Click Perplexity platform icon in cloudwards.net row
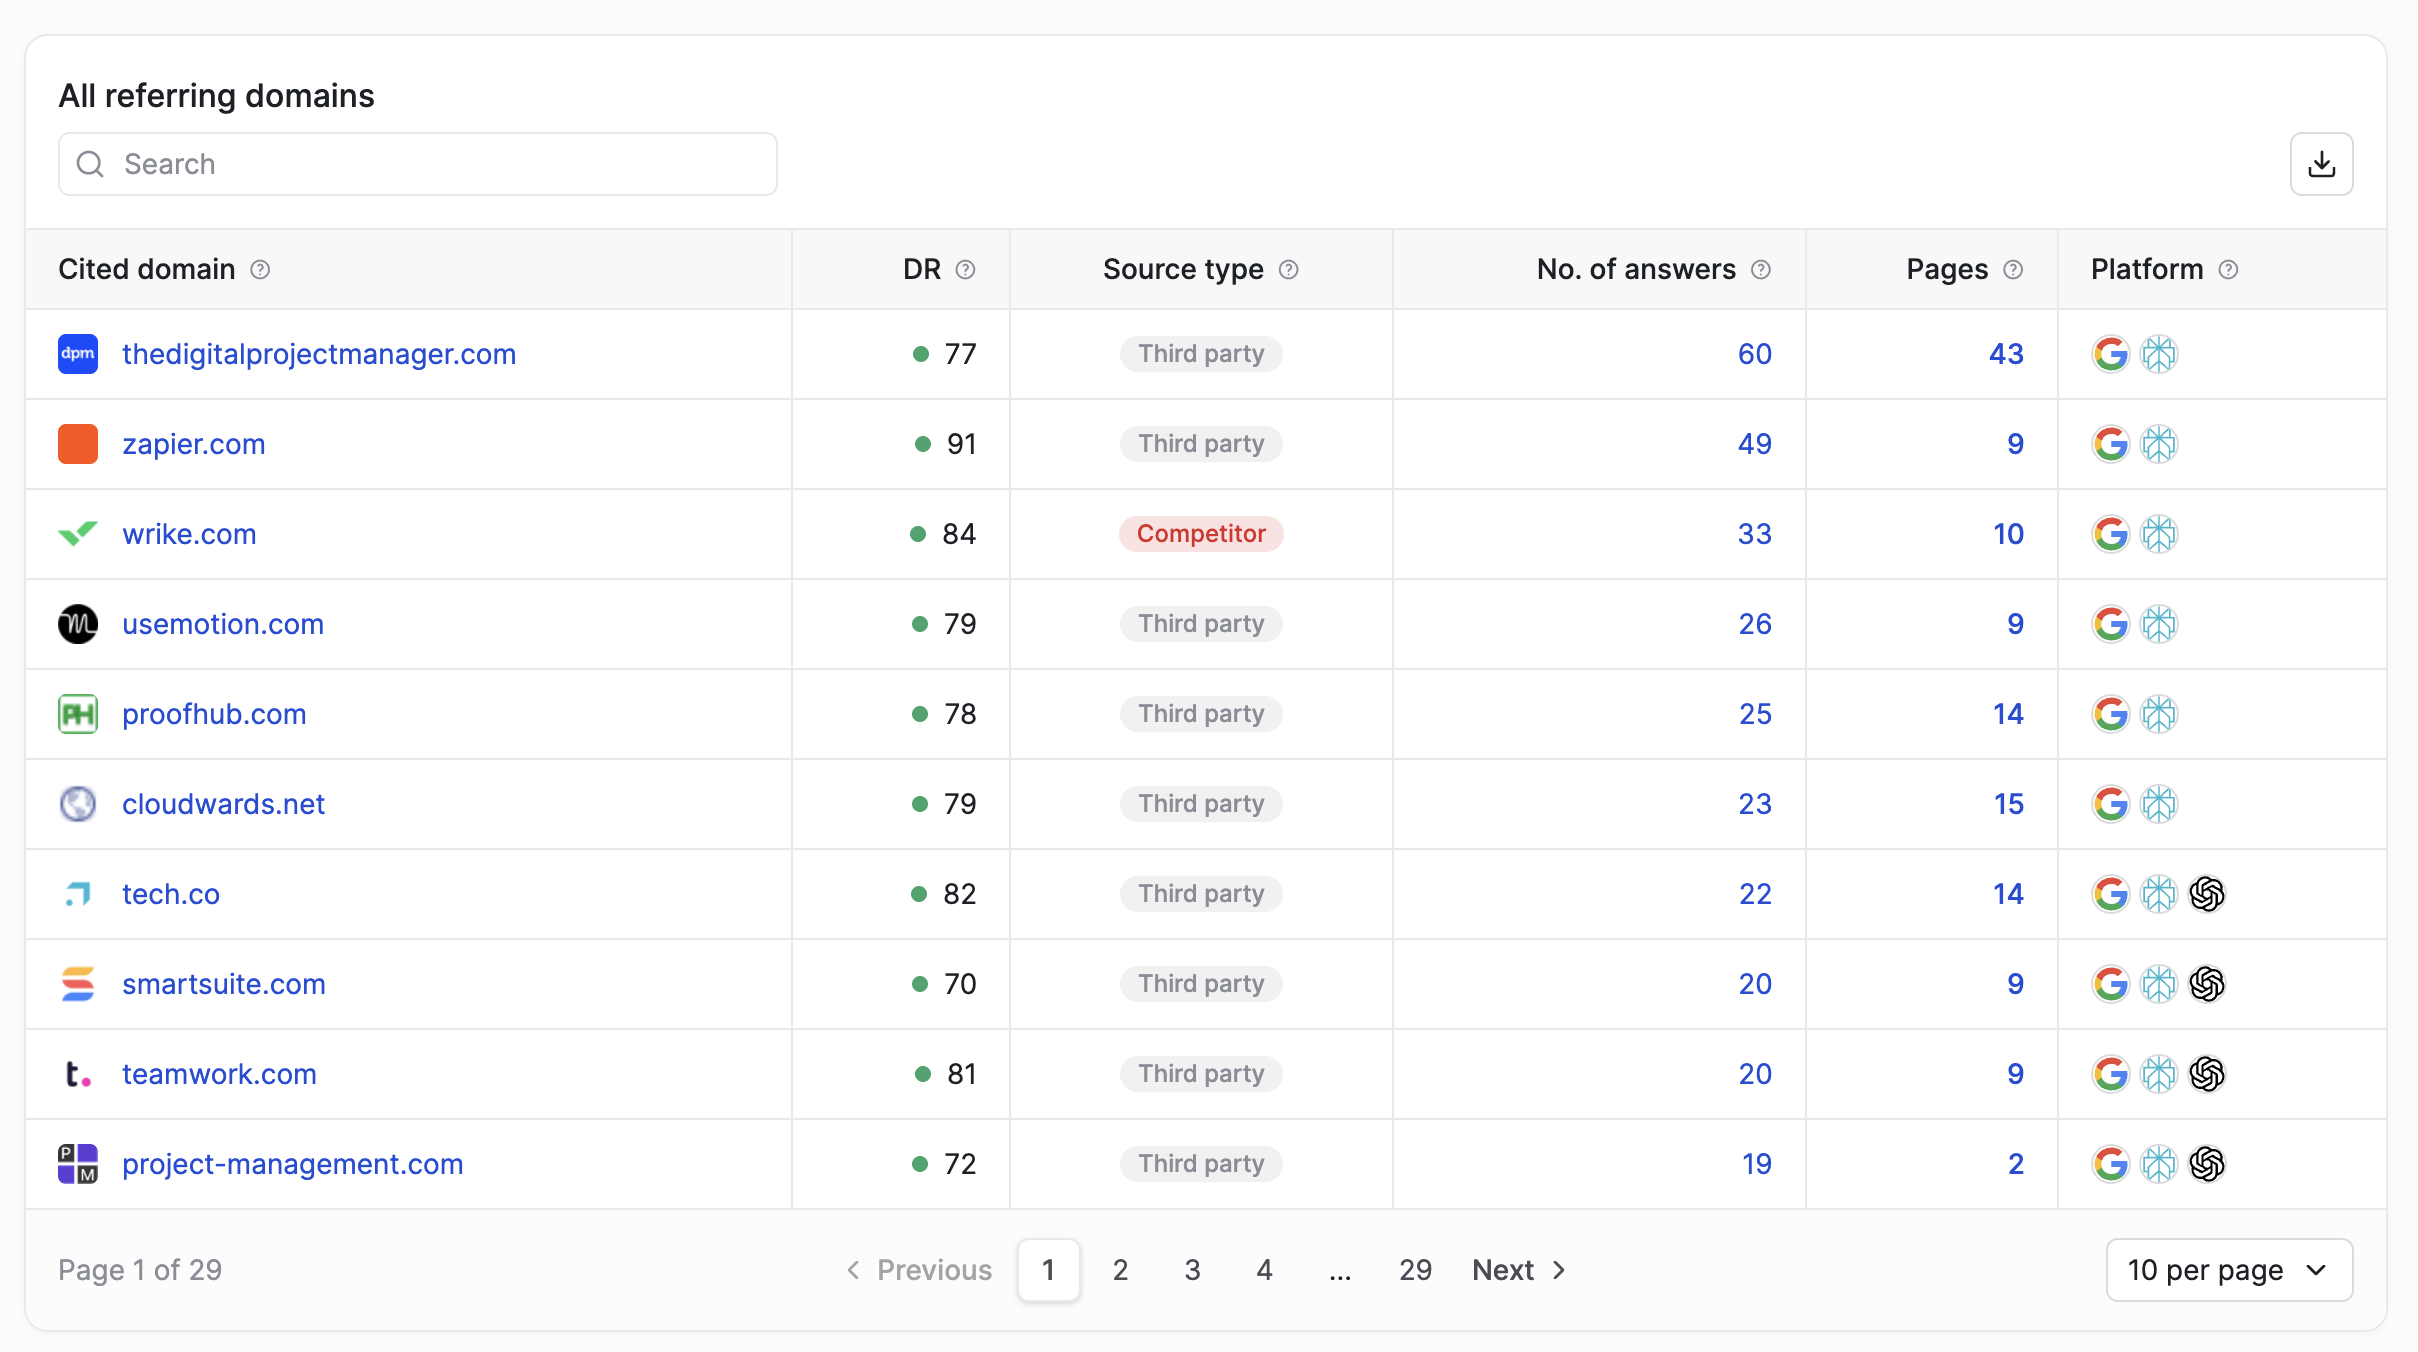Screen dimensions: 2418x1352 coord(2158,804)
